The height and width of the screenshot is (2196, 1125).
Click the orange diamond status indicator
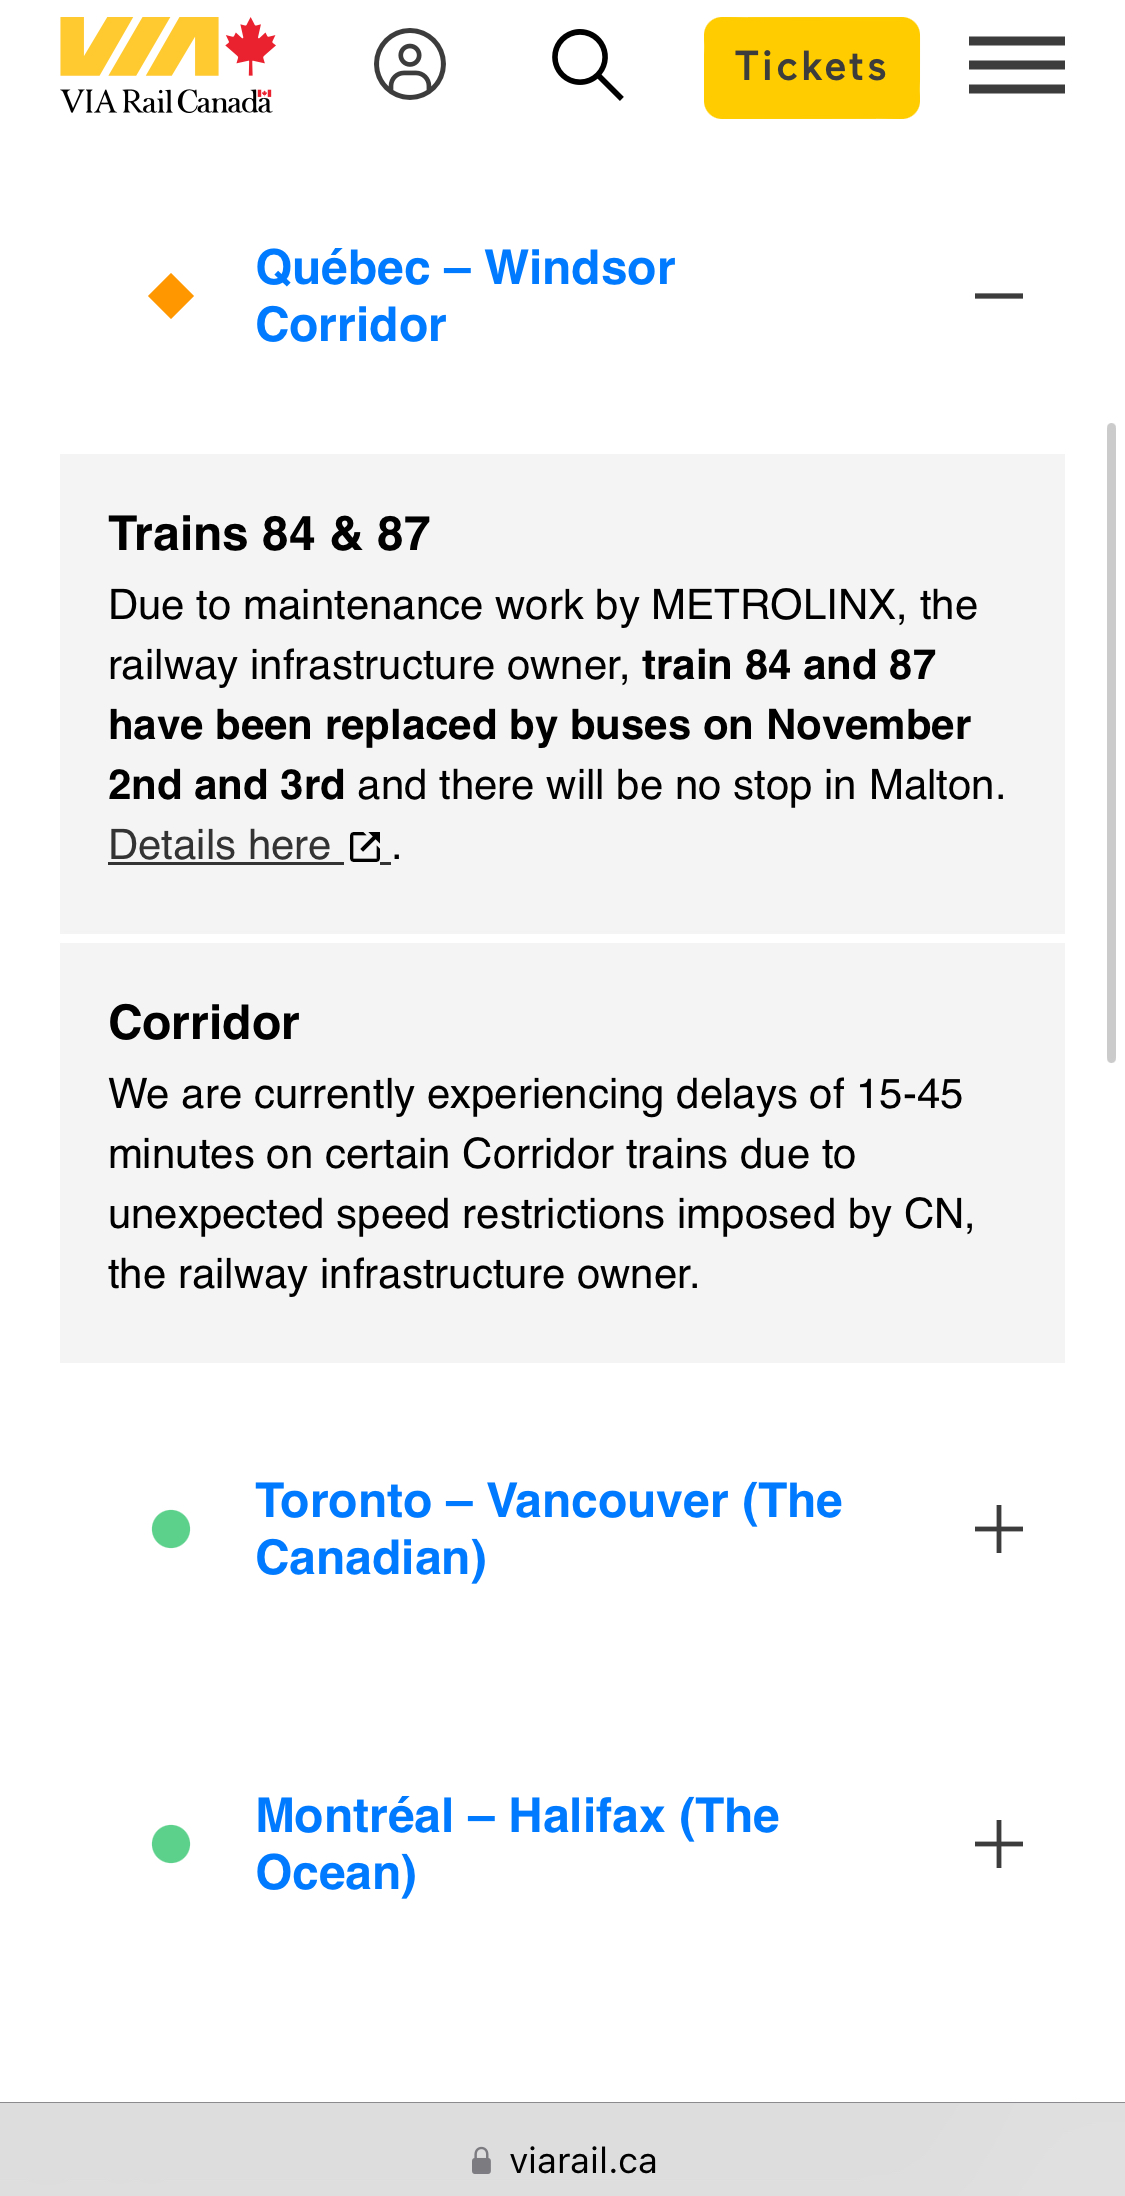171,296
